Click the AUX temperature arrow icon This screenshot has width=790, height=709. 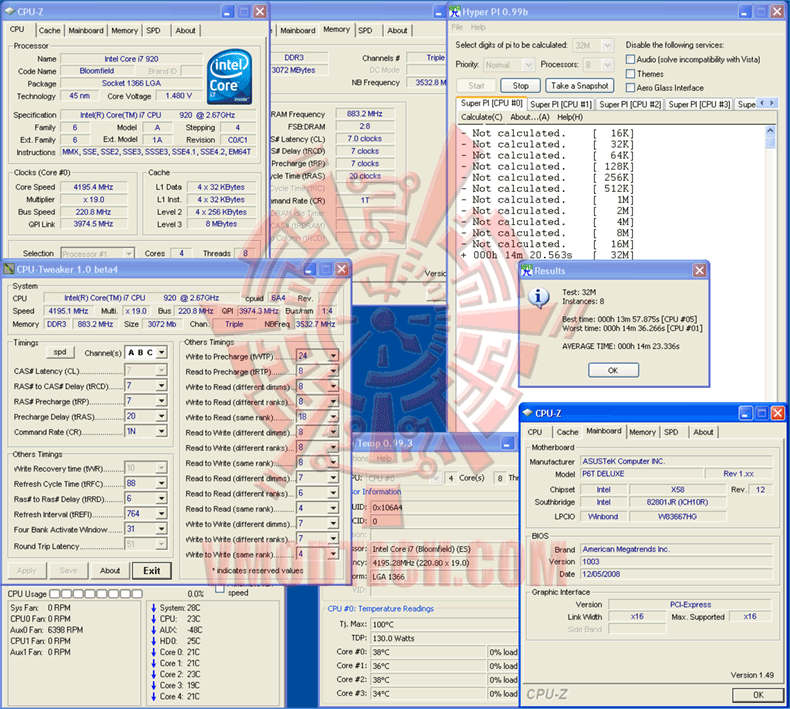tap(153, 630)
